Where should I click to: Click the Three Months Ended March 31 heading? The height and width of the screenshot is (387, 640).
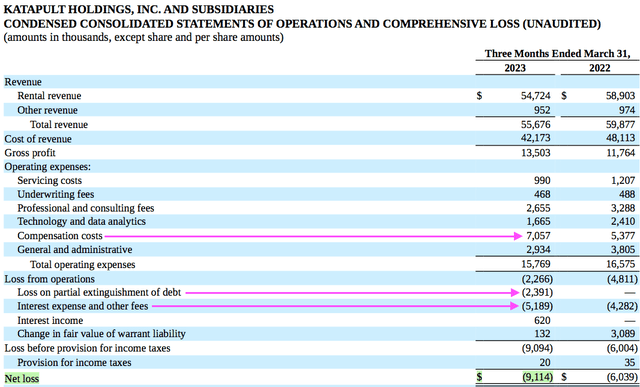pyautogui.click(x=557, y=53)
